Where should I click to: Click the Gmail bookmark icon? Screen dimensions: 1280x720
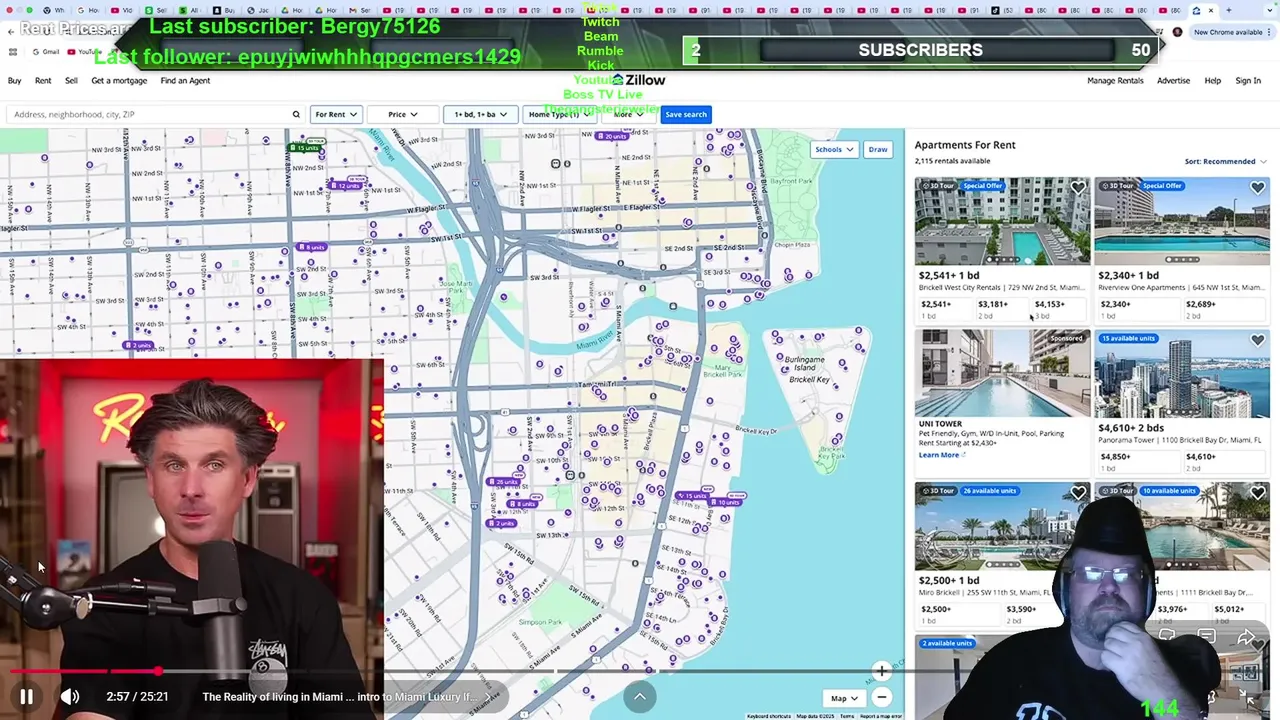click(36, 52)
